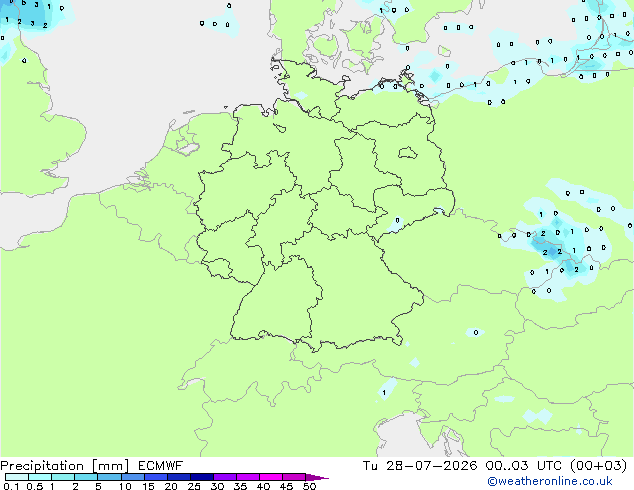
Task: Click the 25–30 mm navy legend swatch
Action: coord(202,477)
